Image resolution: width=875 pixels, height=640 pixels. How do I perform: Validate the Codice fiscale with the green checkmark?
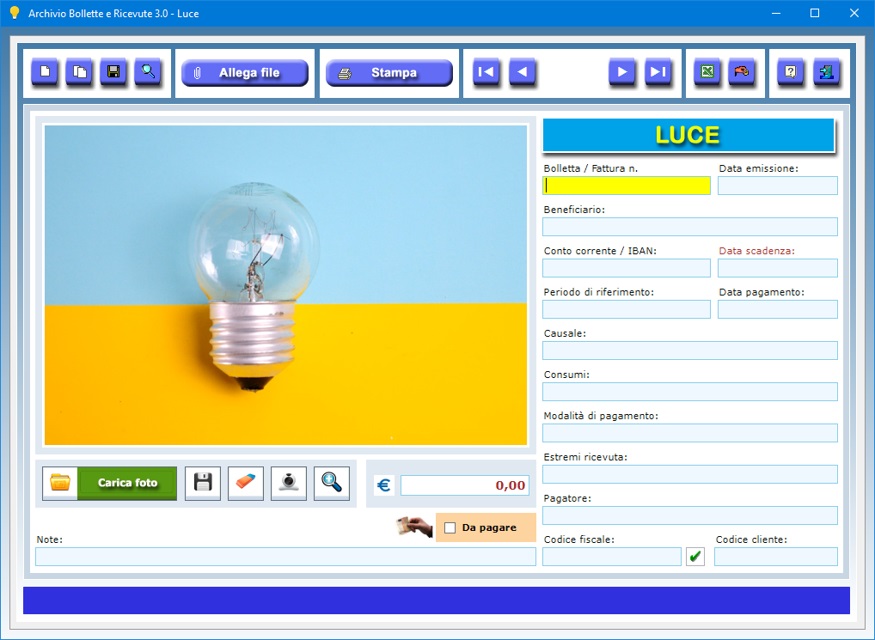pos(695,557)
